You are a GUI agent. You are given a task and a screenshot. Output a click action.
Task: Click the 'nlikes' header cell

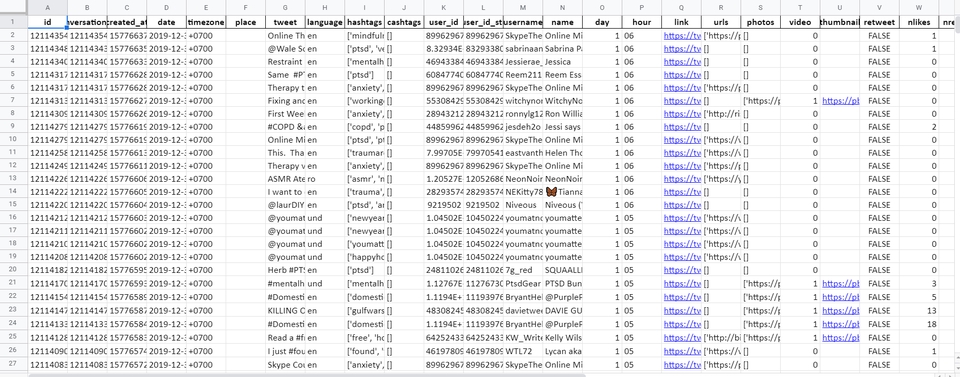(918, 23)
